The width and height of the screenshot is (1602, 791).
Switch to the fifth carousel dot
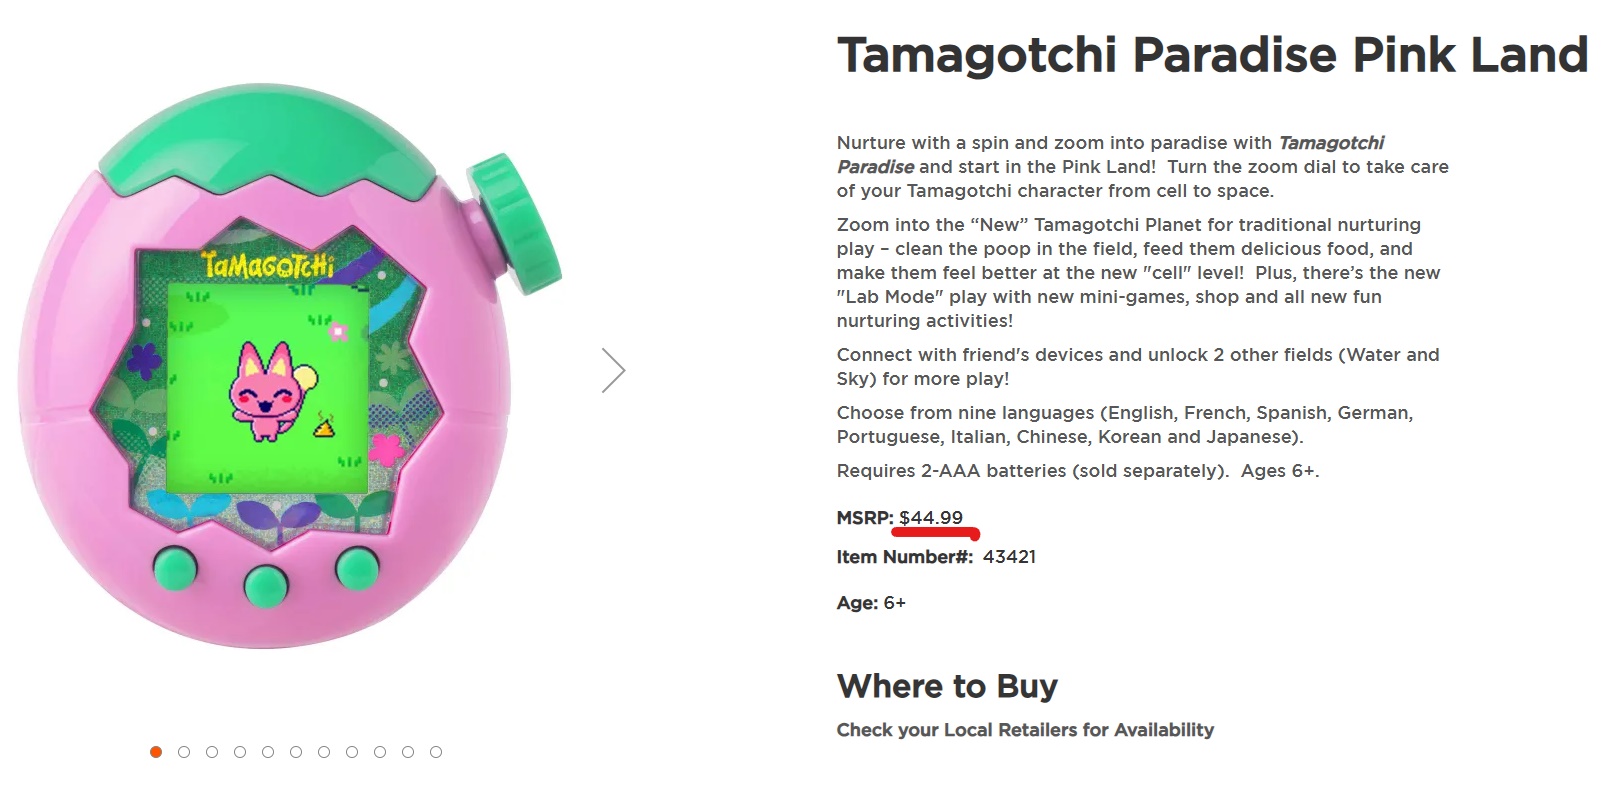(x=268, y=752)
